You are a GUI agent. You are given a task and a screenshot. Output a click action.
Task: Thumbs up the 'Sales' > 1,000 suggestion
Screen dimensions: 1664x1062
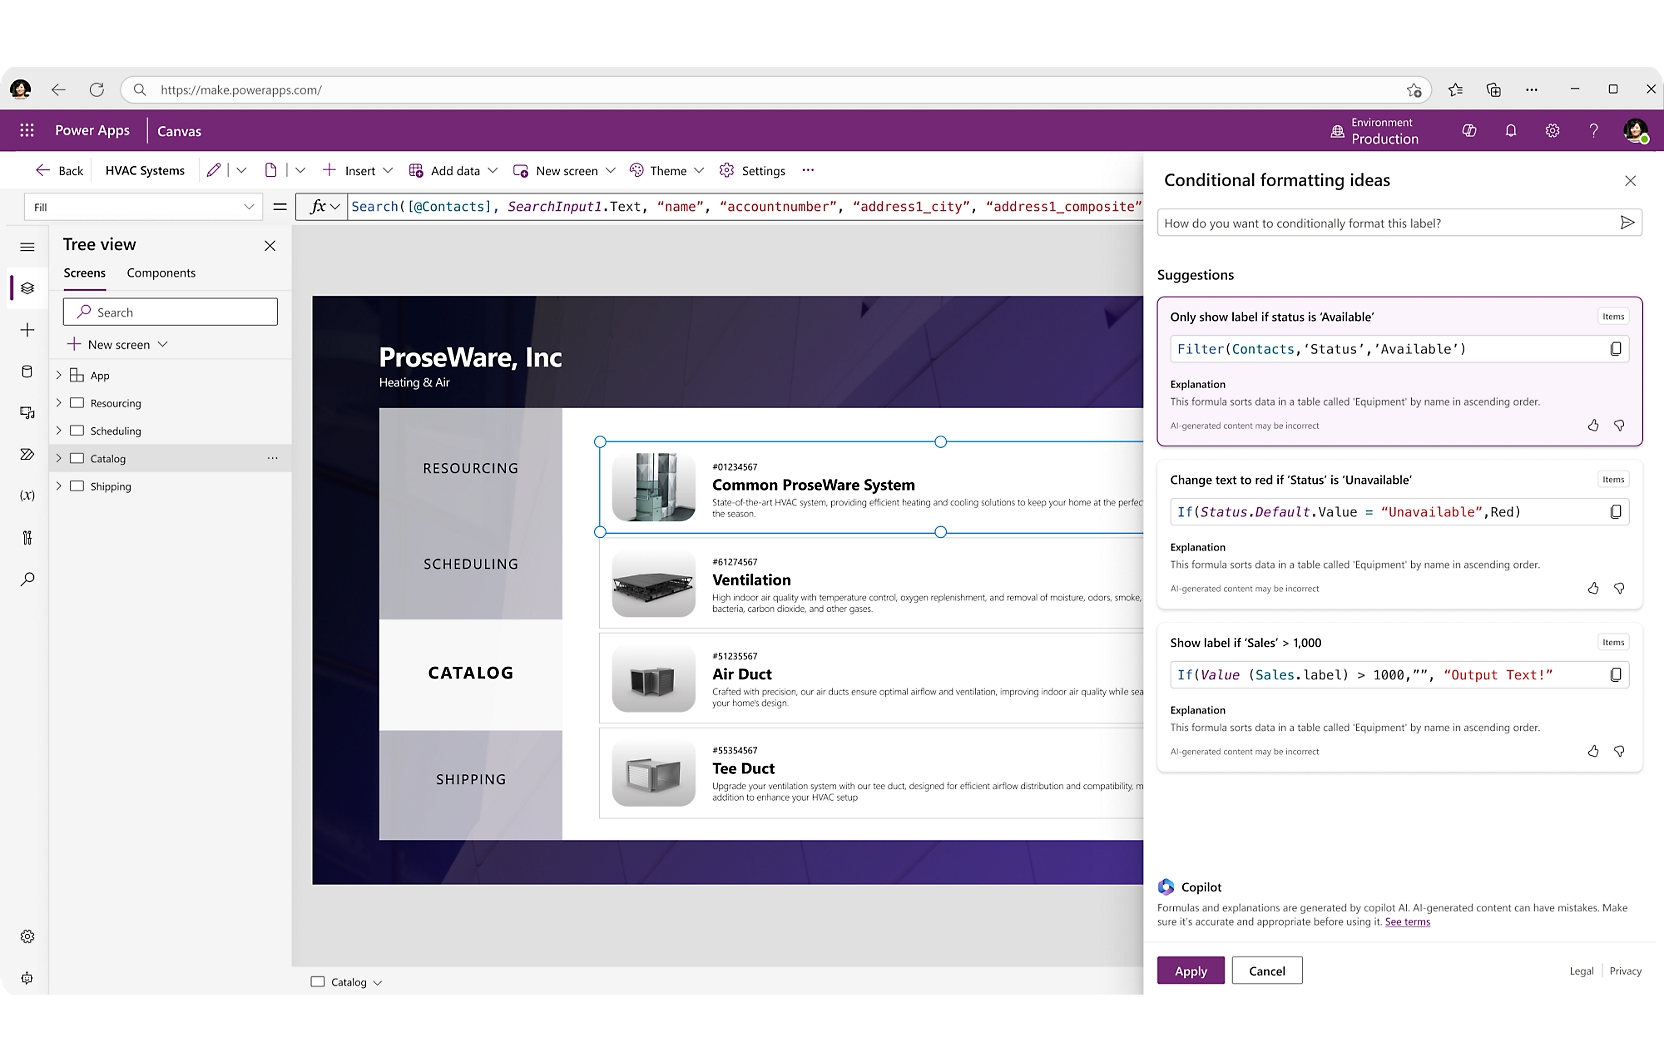[x=1593, y=751]
